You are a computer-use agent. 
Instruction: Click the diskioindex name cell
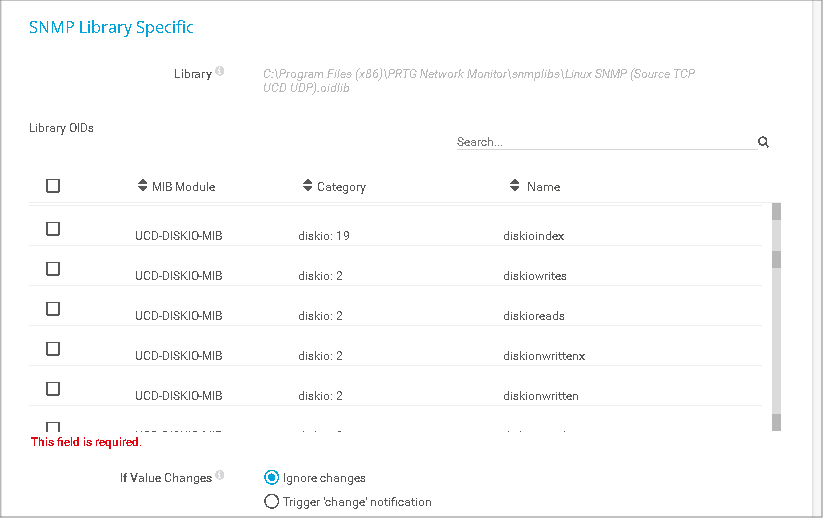(x=534, y=236)
